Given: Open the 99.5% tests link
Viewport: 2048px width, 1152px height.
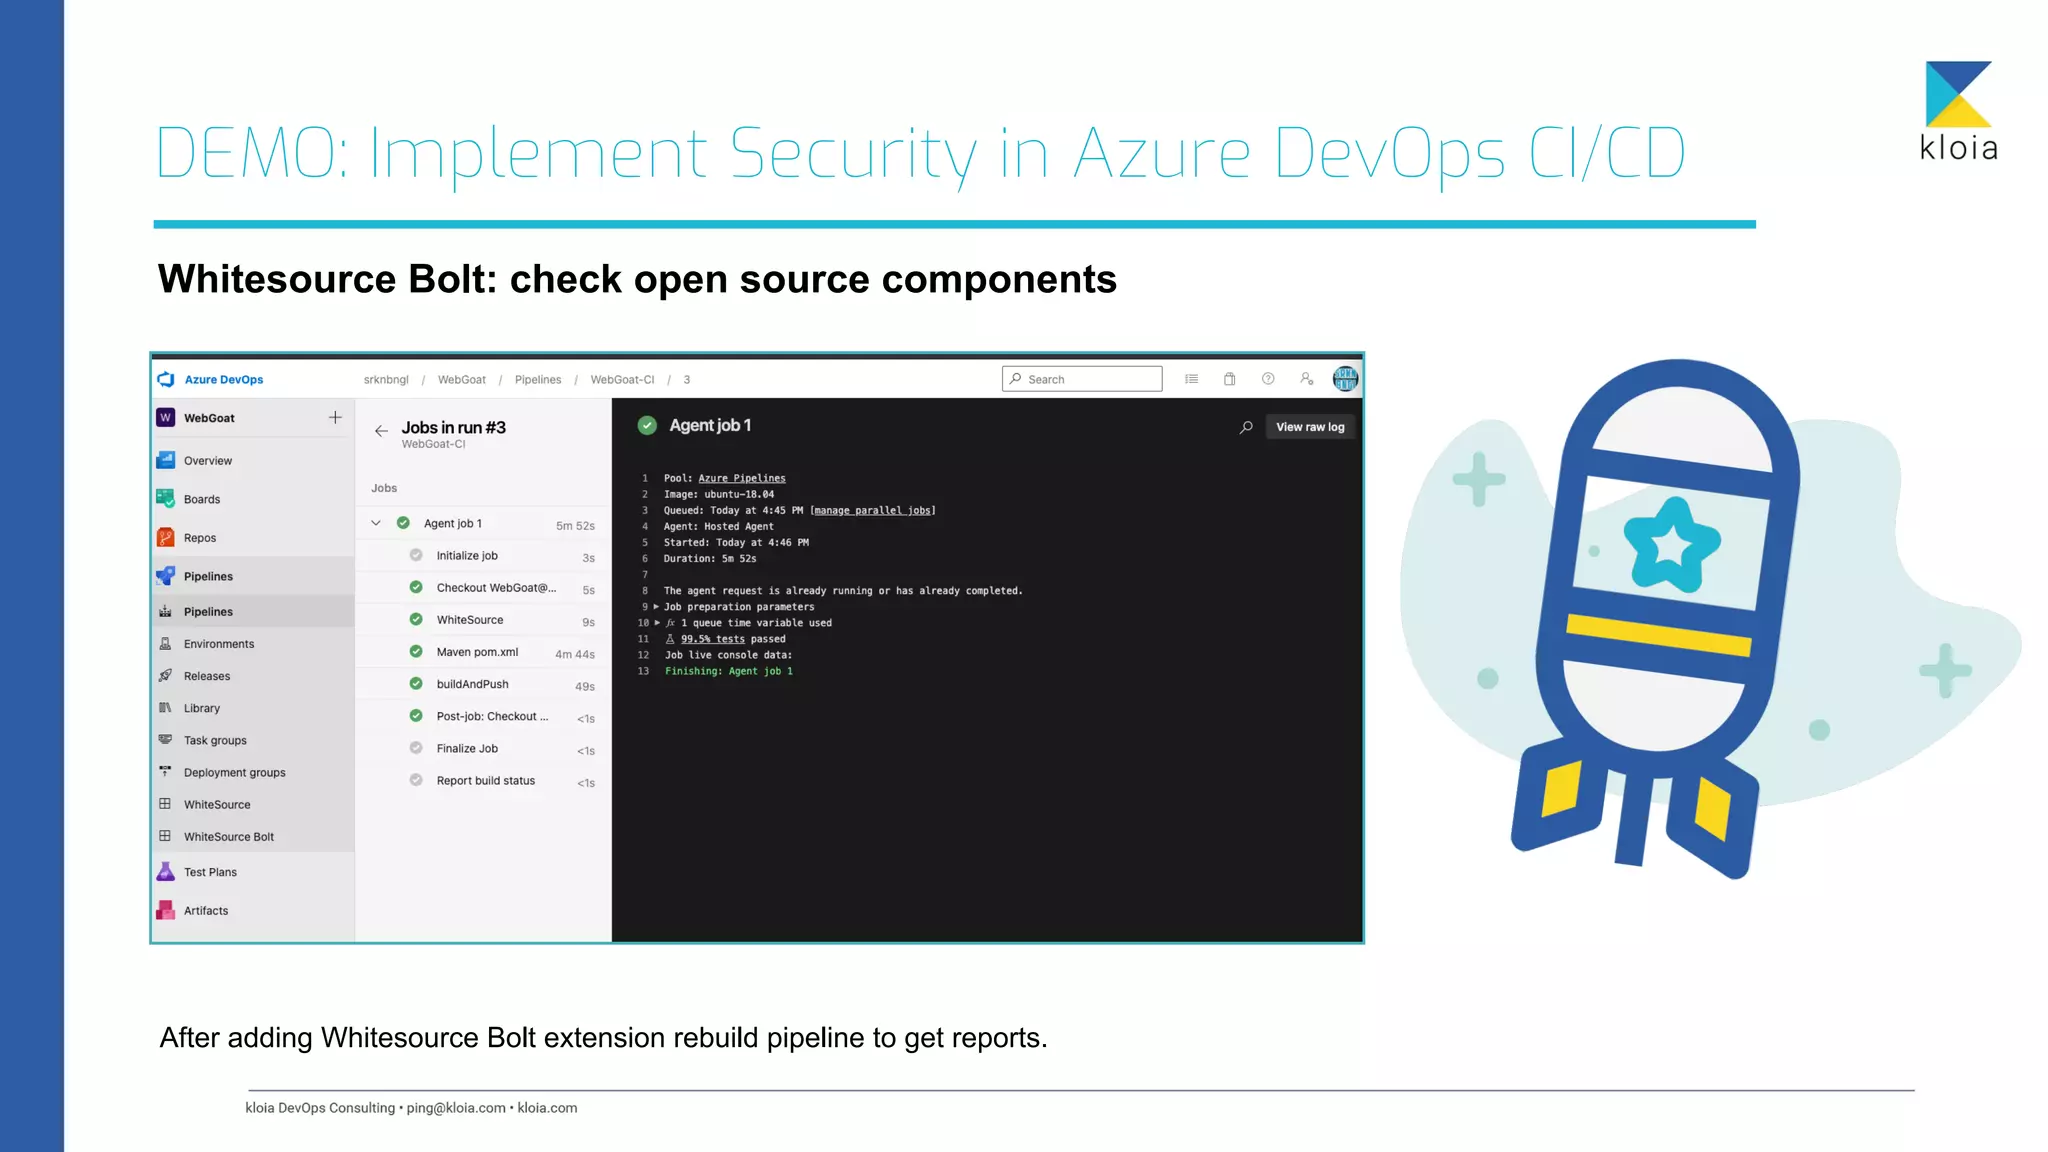Looking at the screenshot, I should 712,639.
